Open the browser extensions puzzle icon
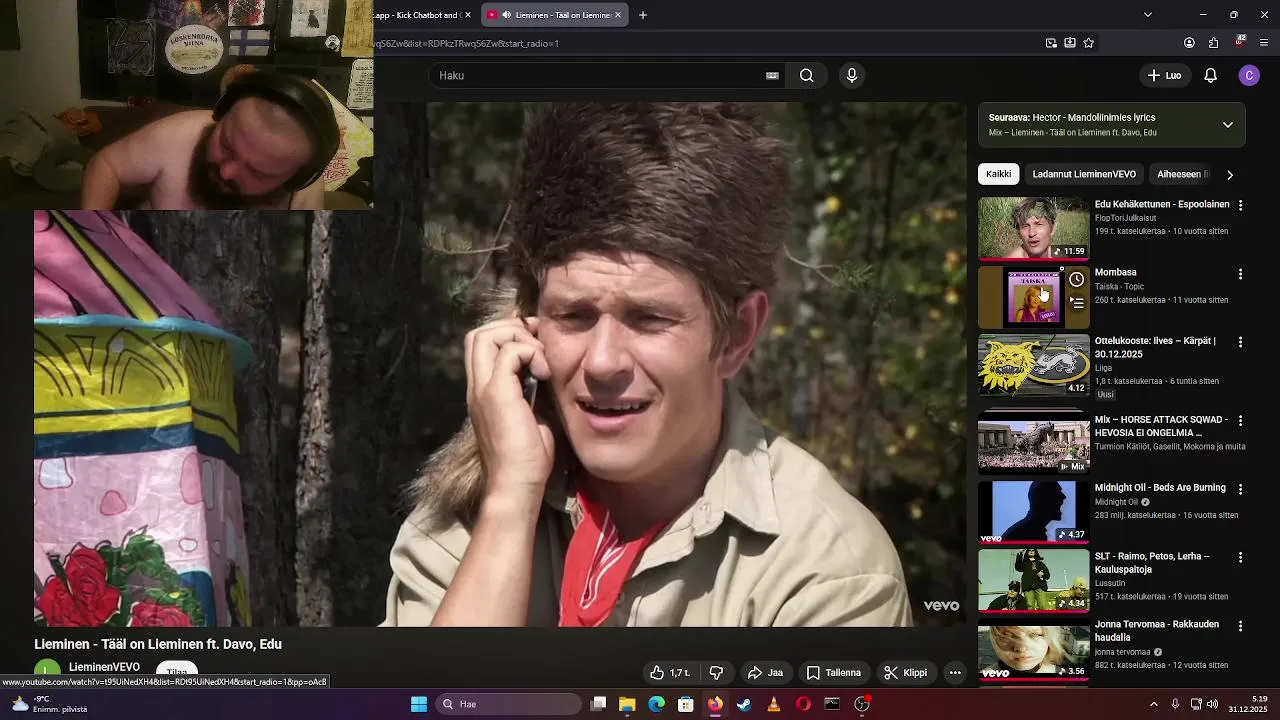Screen dimensions: 1280x720 (1213, 43)
